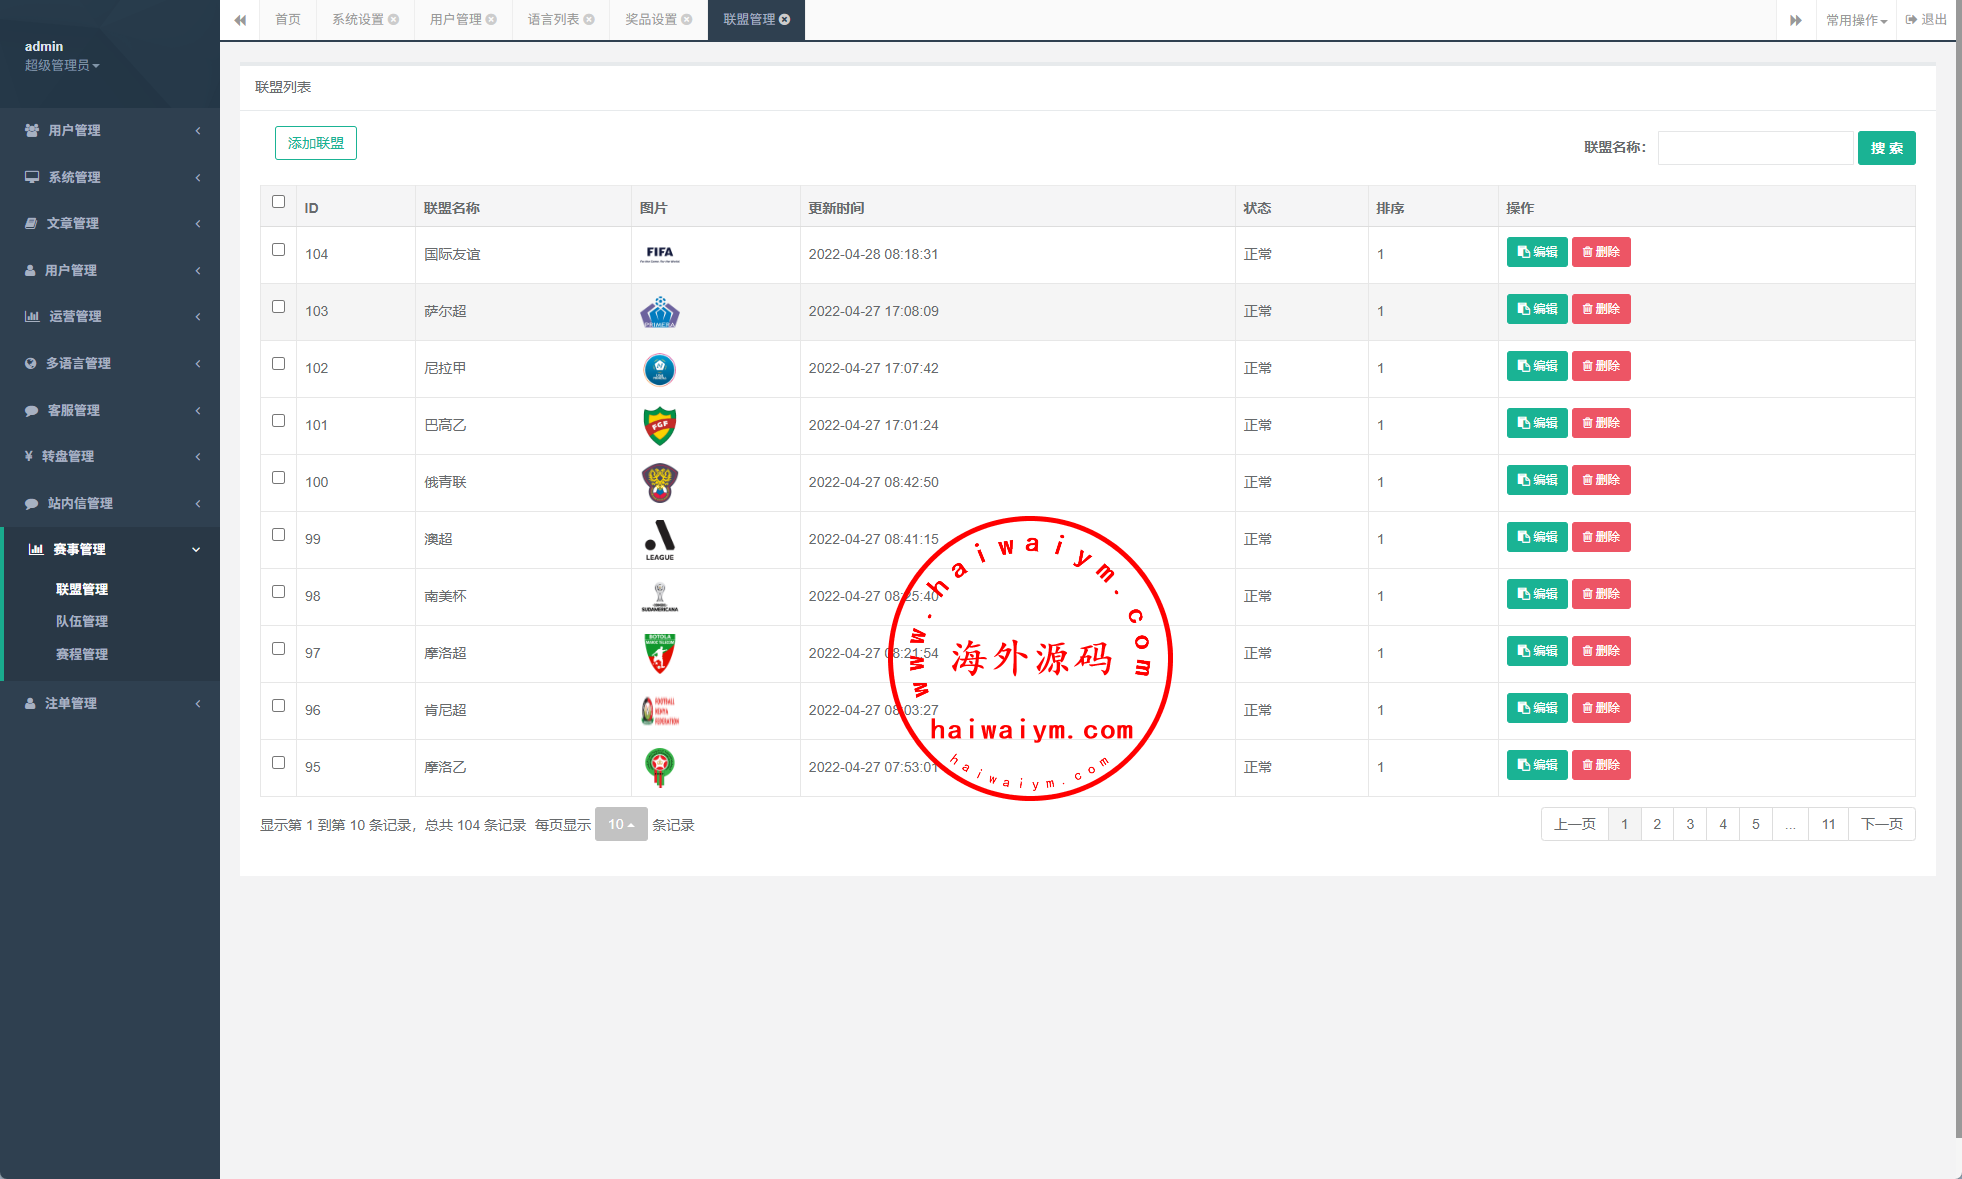The height and width of the screenshot is (1179, 1962).
Task: Click the 客服管理 chat bubble icon
Action: click(x=31, y=410)
